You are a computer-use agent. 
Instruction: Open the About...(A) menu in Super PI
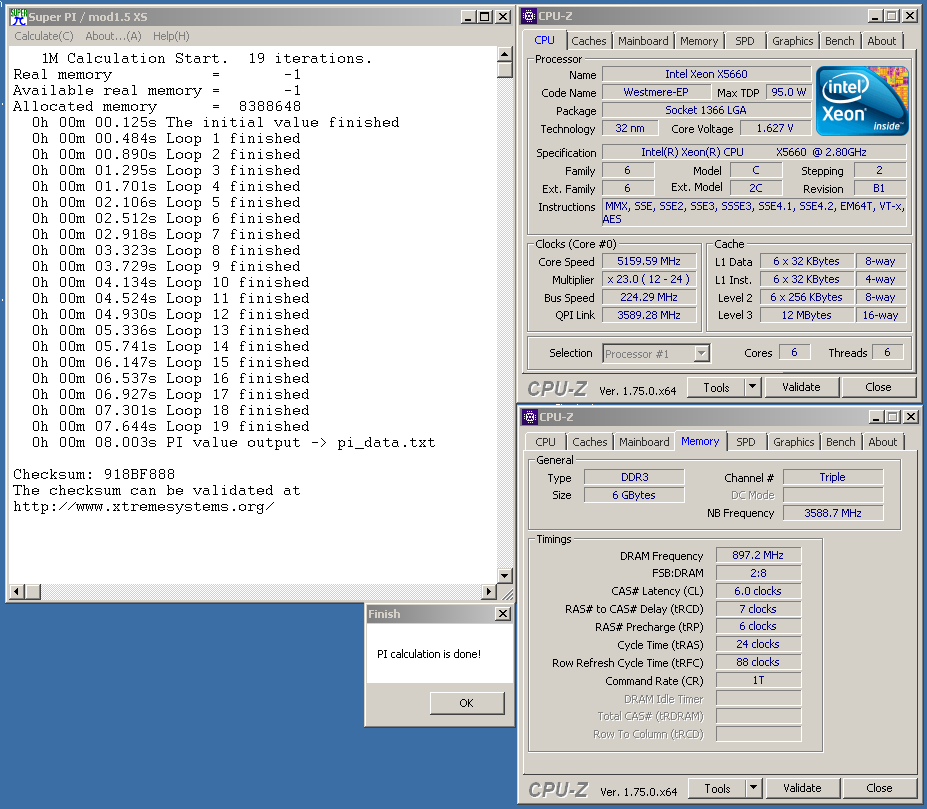[x=114, y=36]
